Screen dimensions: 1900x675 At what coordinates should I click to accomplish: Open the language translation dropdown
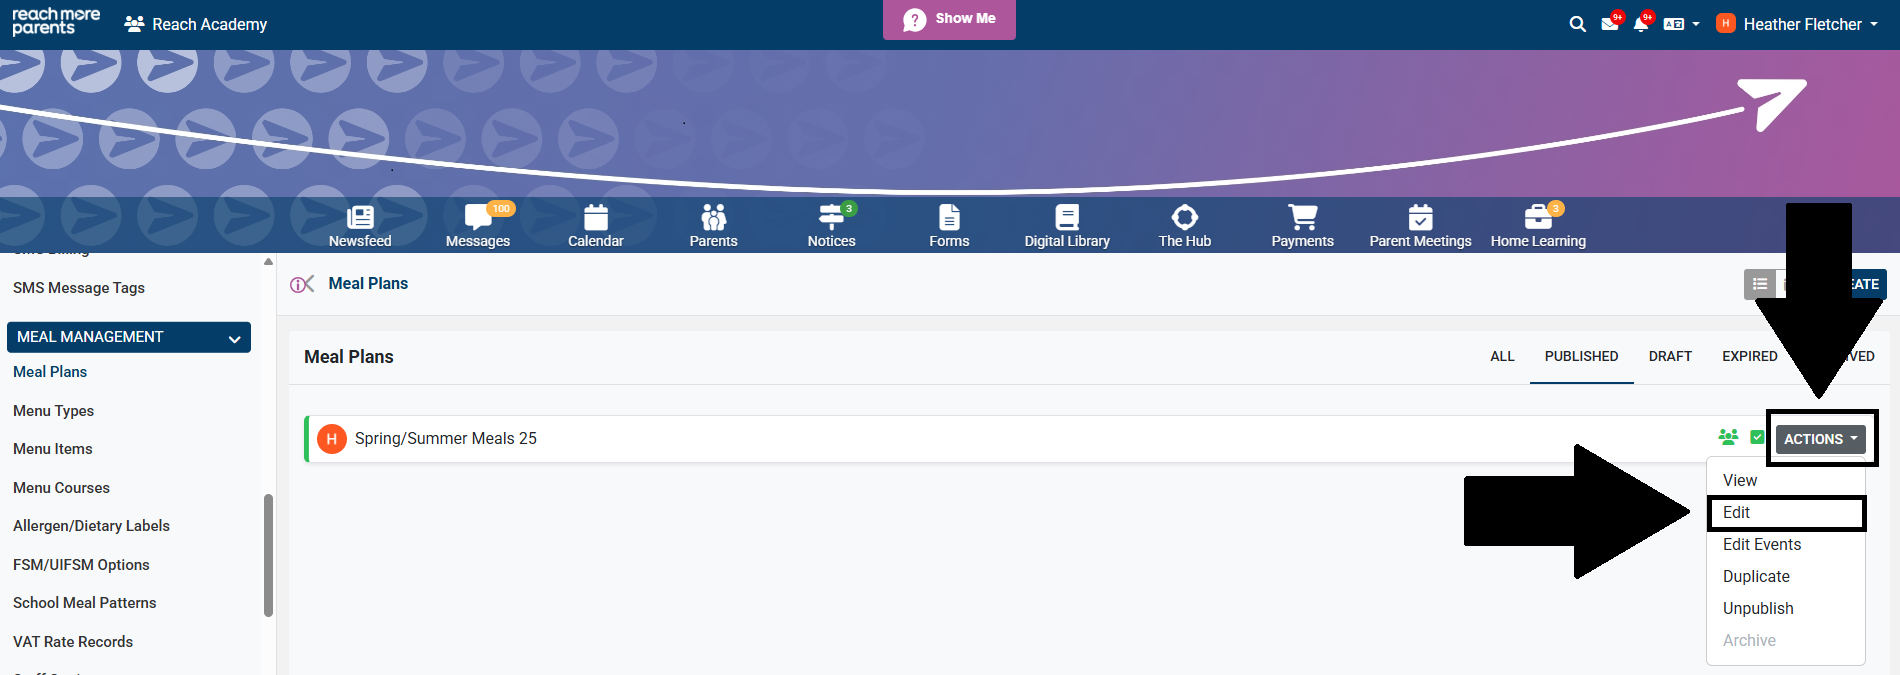point(1681,24)
